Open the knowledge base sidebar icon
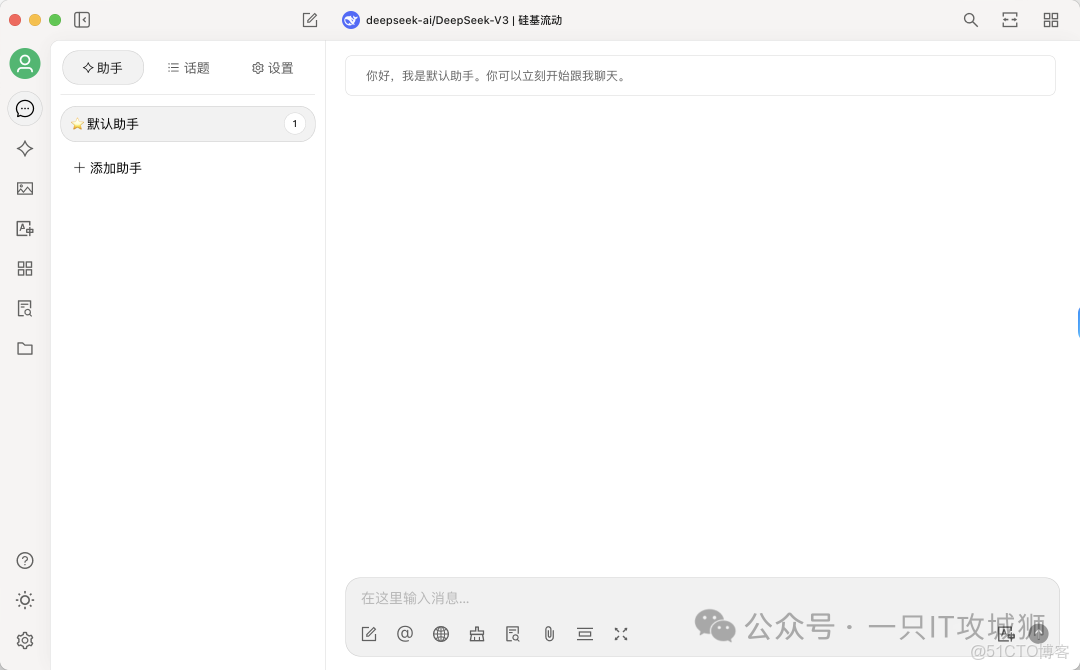This screenshot has width=1080, height=670. [24, 308]
